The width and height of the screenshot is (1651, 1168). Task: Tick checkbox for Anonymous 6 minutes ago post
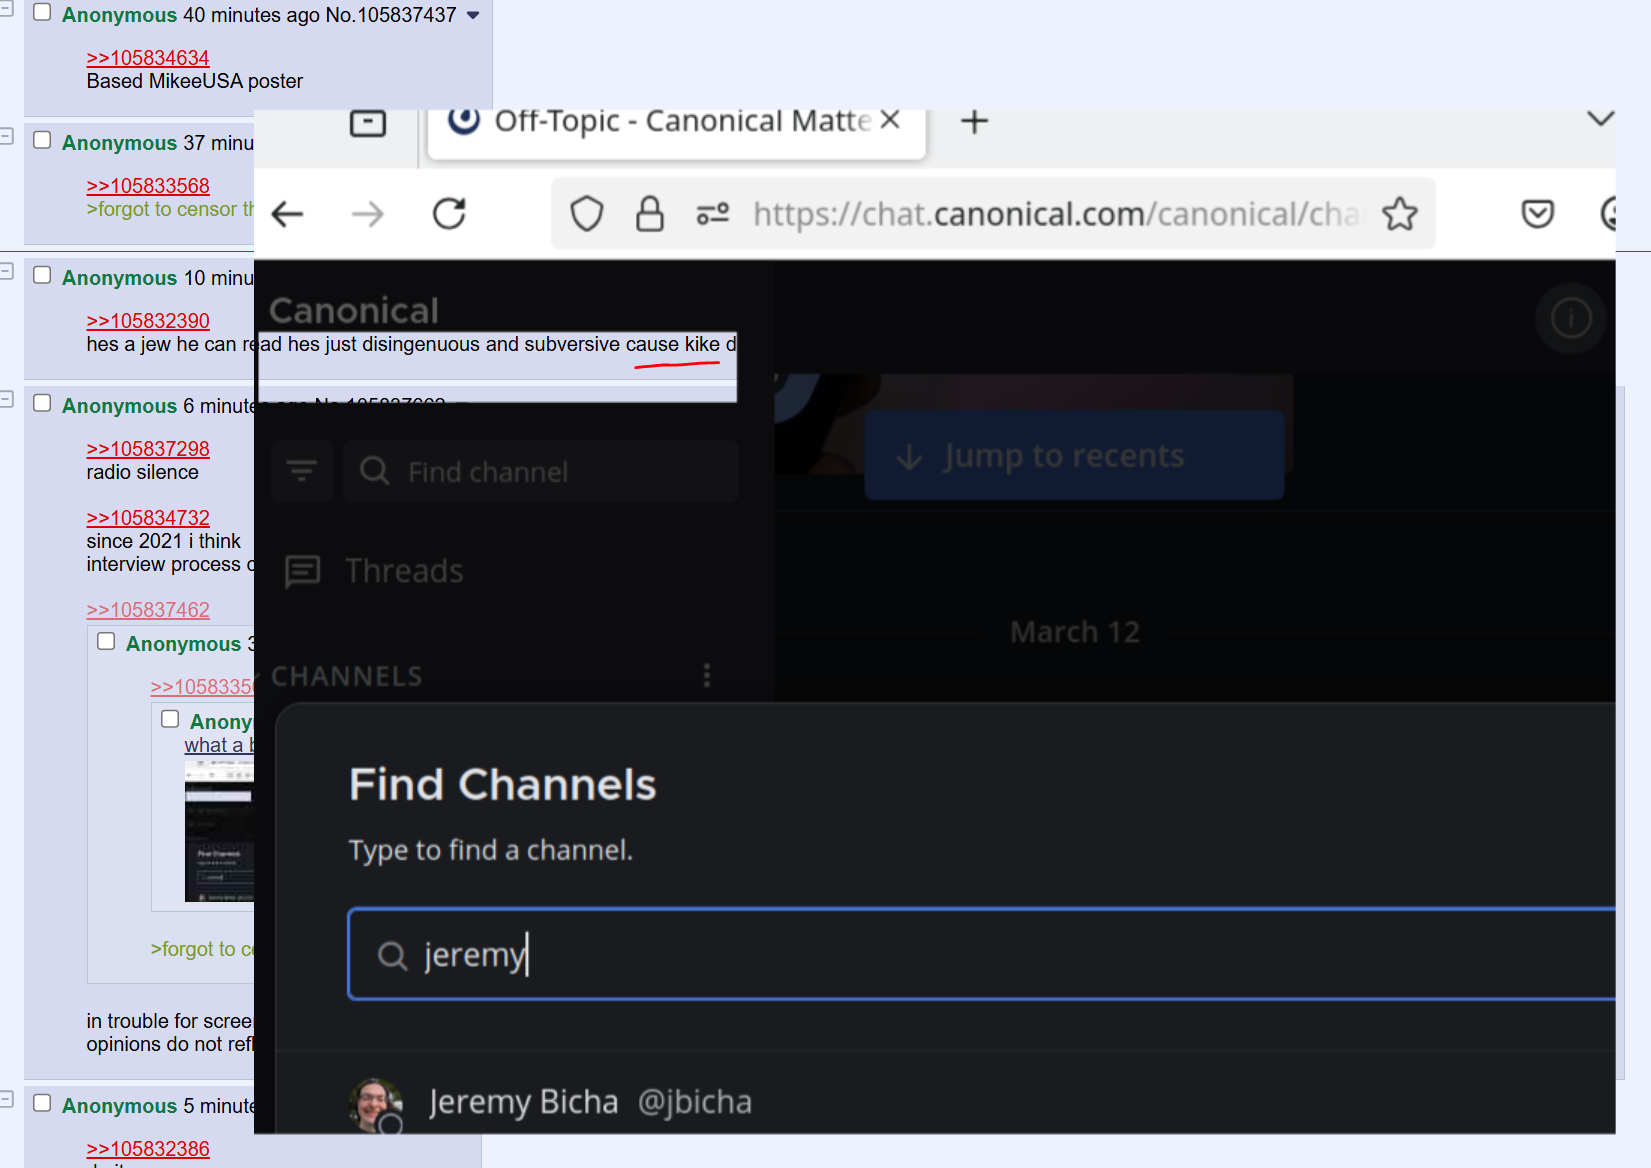click(x=42, y=403)
